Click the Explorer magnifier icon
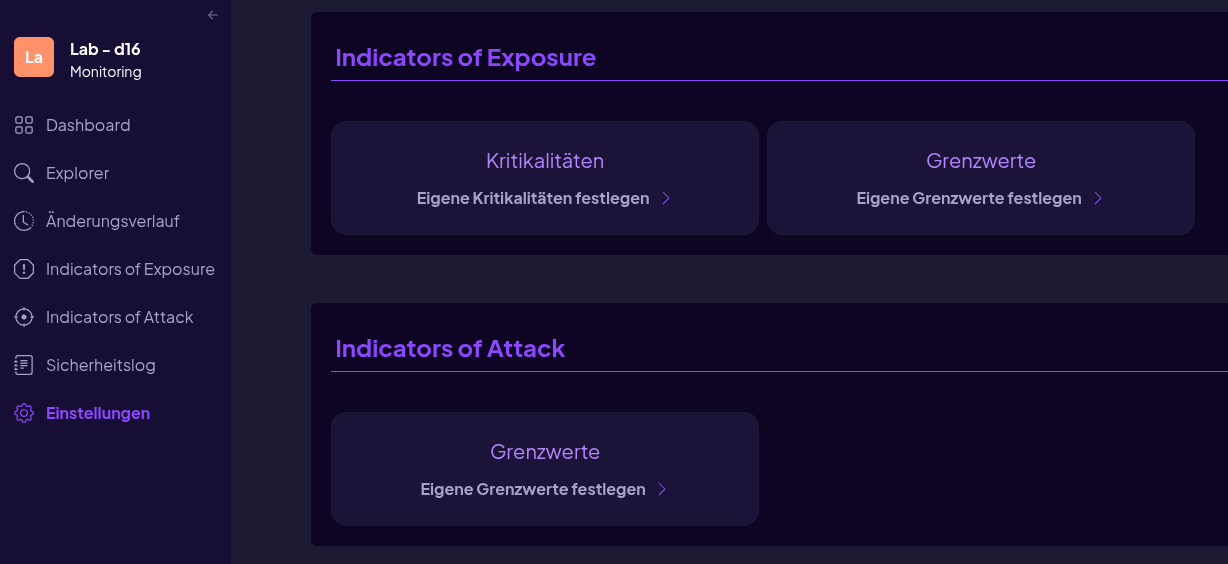The height and width of the screenshot is (564, 1228). pos(24,173)
